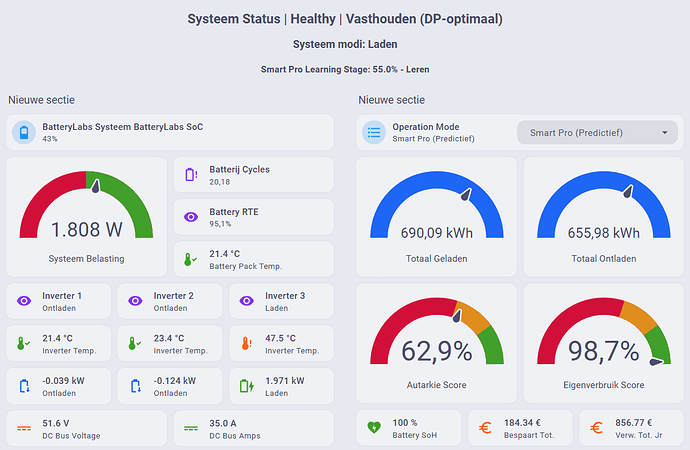
Task: Open the Smart Pro (Predictief) dropdown
Action: click(597, 132)
